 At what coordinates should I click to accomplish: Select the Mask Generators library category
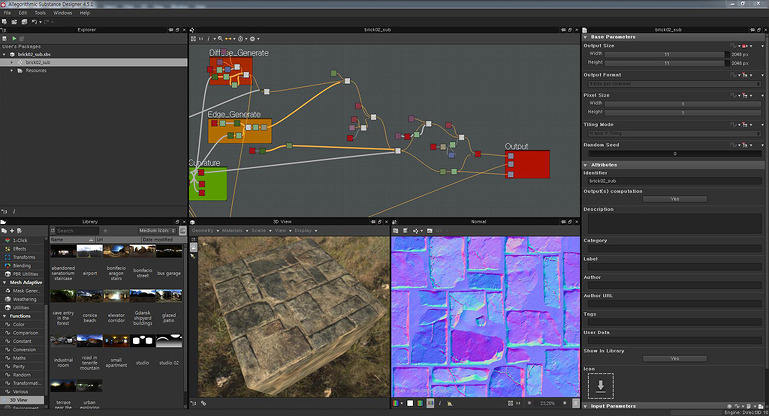tap(26, 291)
